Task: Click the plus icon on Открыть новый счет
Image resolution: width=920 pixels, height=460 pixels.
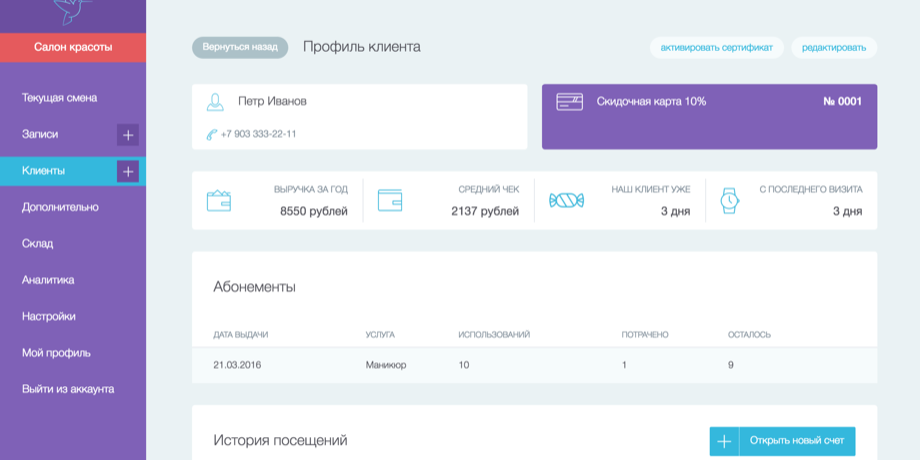Action: [x=725, y=441]
